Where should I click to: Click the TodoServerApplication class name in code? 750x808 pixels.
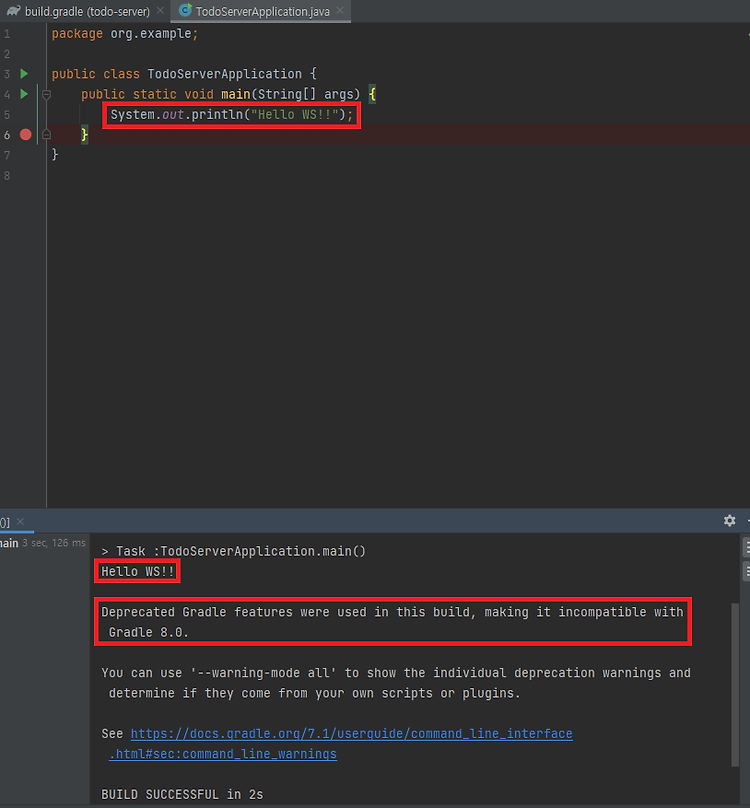point(225,74)
